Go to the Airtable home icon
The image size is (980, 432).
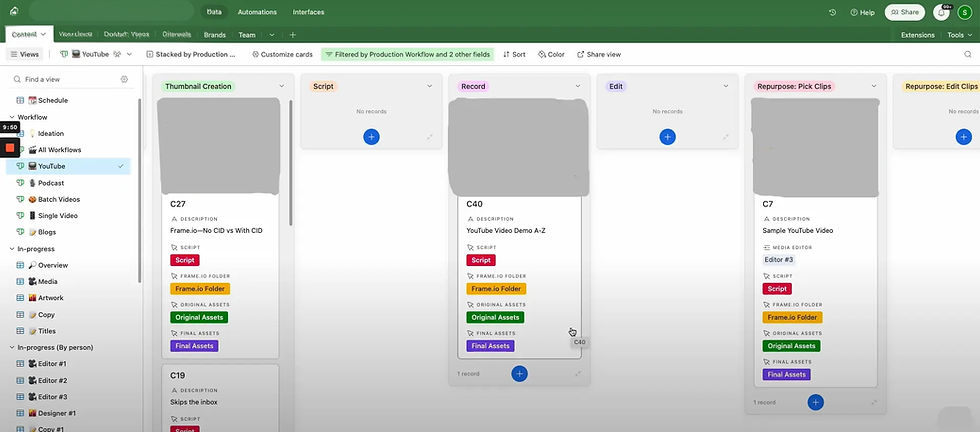point(14,12)
